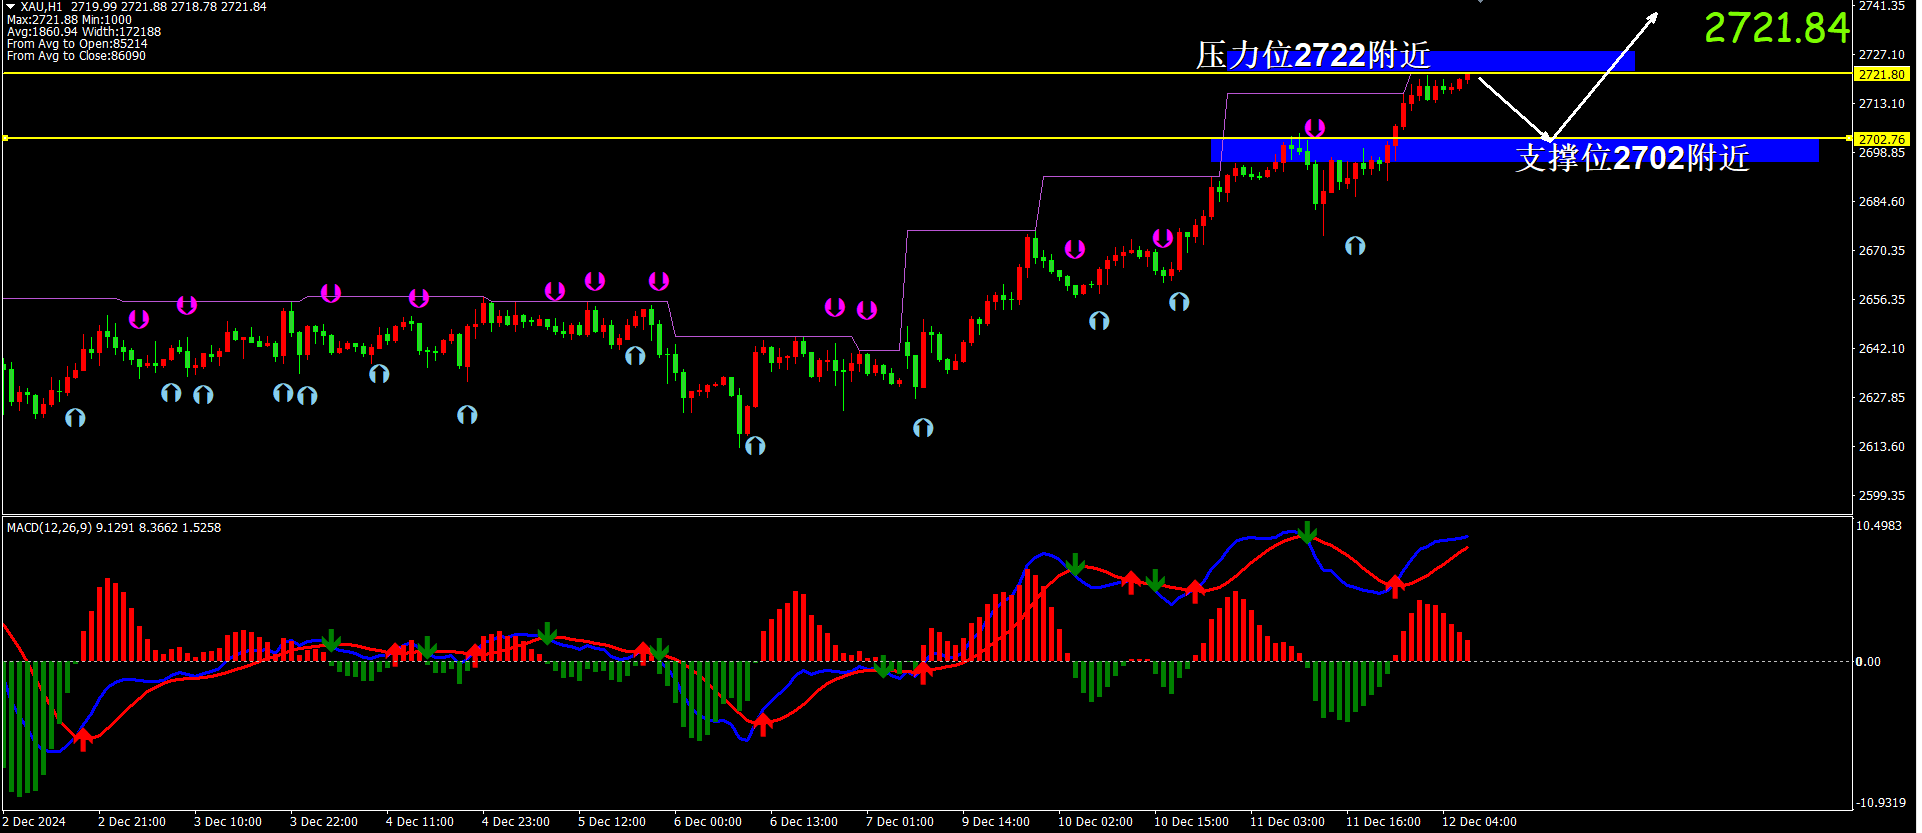Grab the left handle of the 2702.76 line
Viewport: 1922px width, 833px height.
5,138
